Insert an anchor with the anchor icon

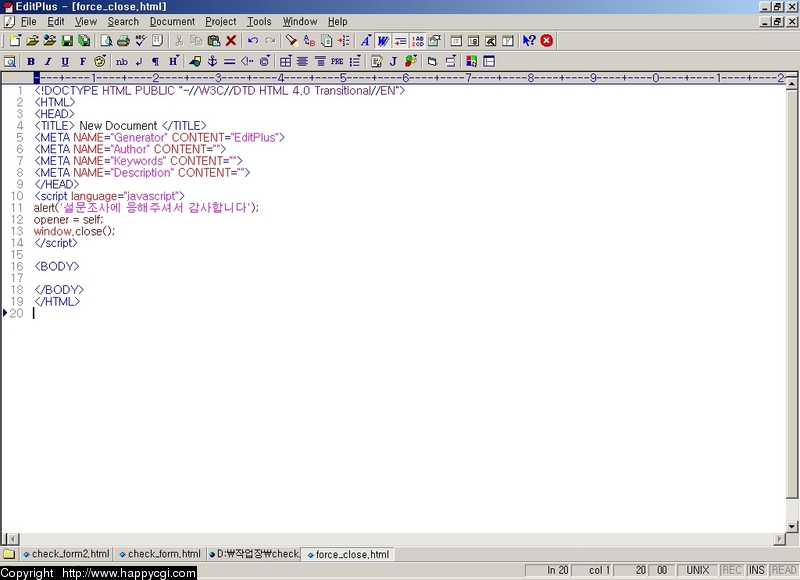click(x=212, y=62)
